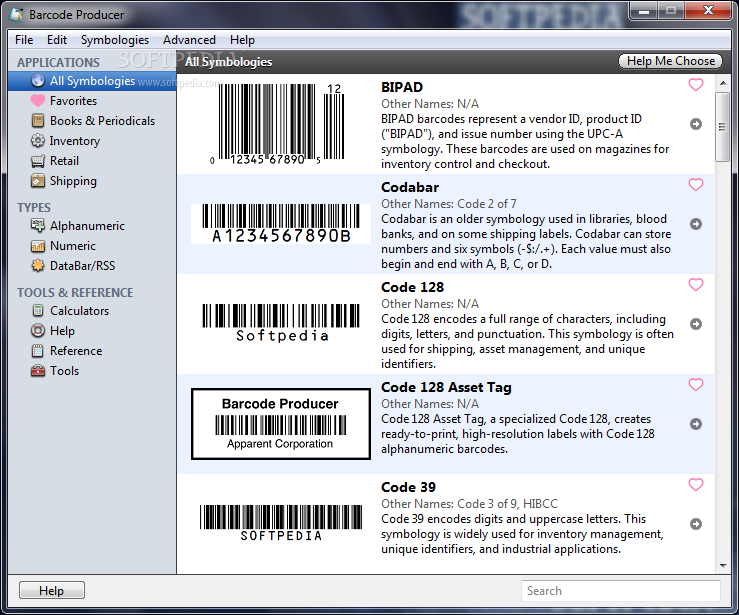Select Numeric label under Types
Screen dimensions: 739x615
click(x=73, y=246)
